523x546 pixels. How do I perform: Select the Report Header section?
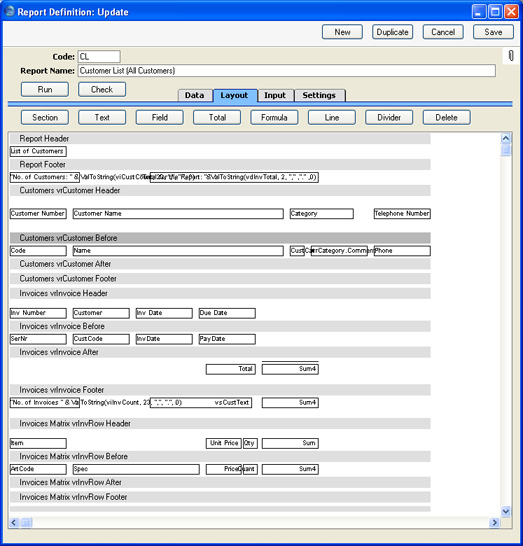point(220,139)
